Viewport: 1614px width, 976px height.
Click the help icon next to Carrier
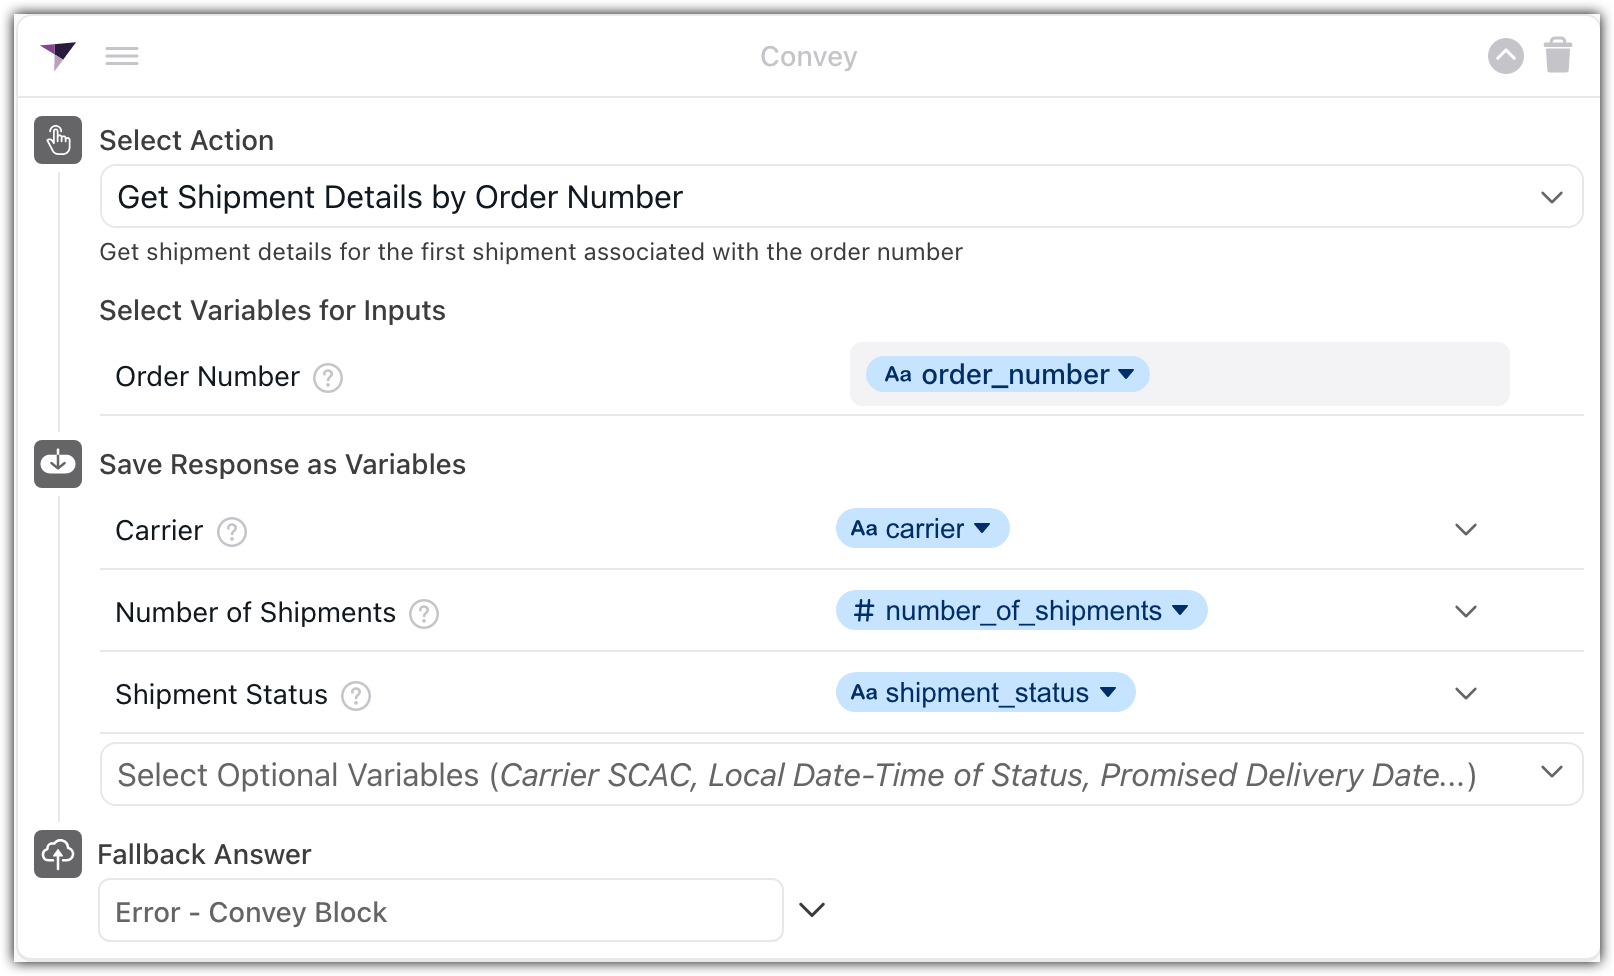pos(232,532)
